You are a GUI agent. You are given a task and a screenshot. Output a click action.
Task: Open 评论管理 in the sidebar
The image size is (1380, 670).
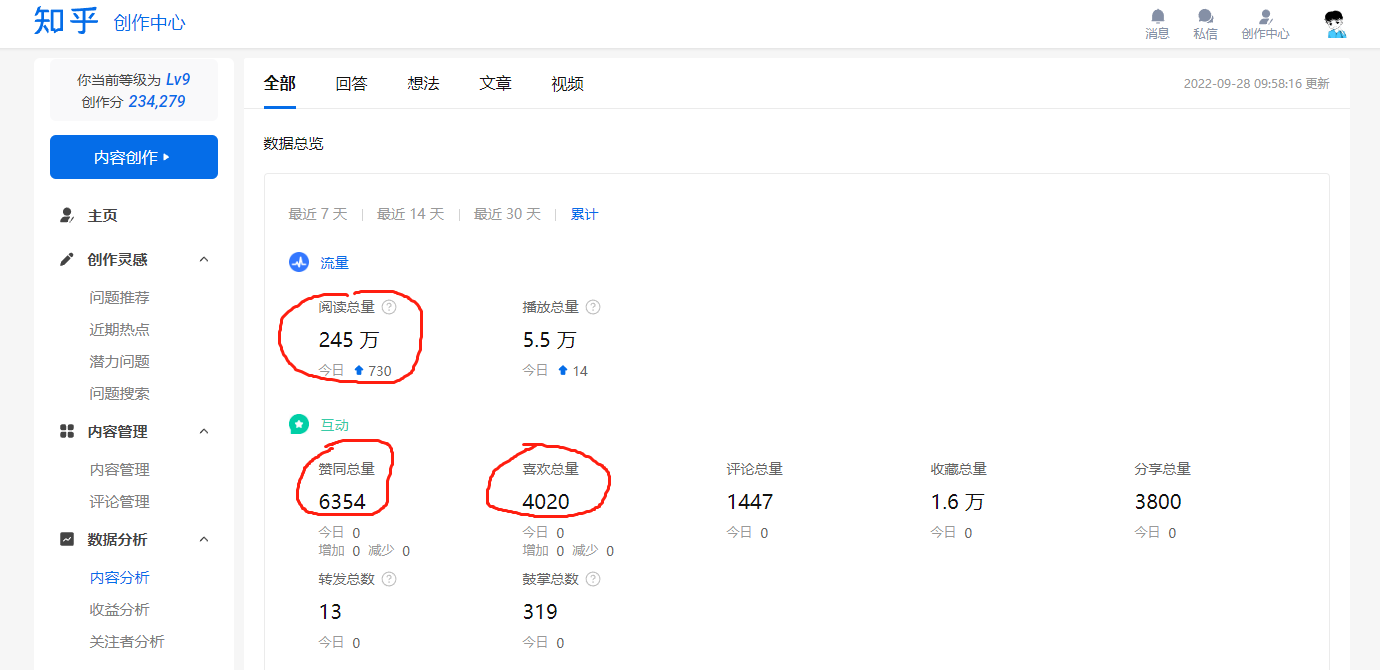(x=119, y=501)
